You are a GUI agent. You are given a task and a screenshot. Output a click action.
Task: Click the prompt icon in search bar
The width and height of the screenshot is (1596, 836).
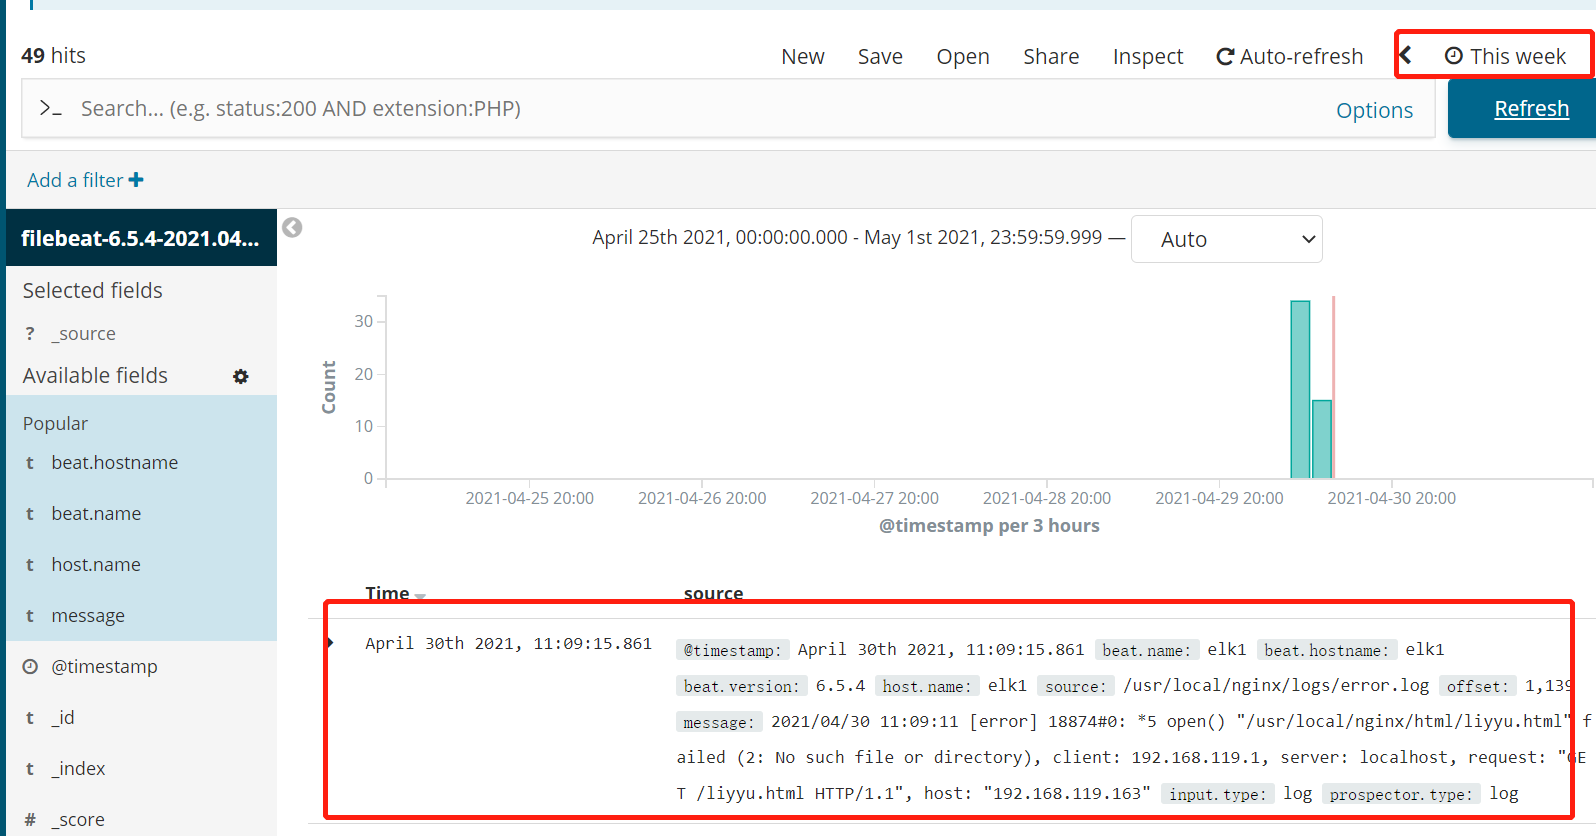(x=51, y=108)
